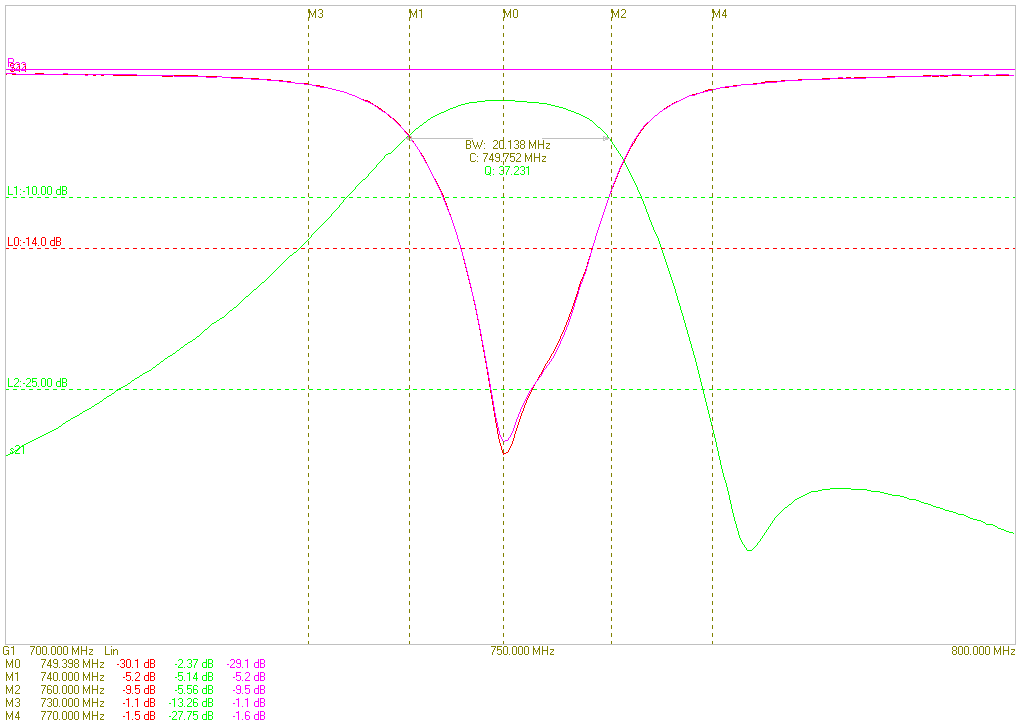Select the M4 marker label at top
Image resolution: width=1020 pixels, height=726 pixels.
tap(720, 14)
